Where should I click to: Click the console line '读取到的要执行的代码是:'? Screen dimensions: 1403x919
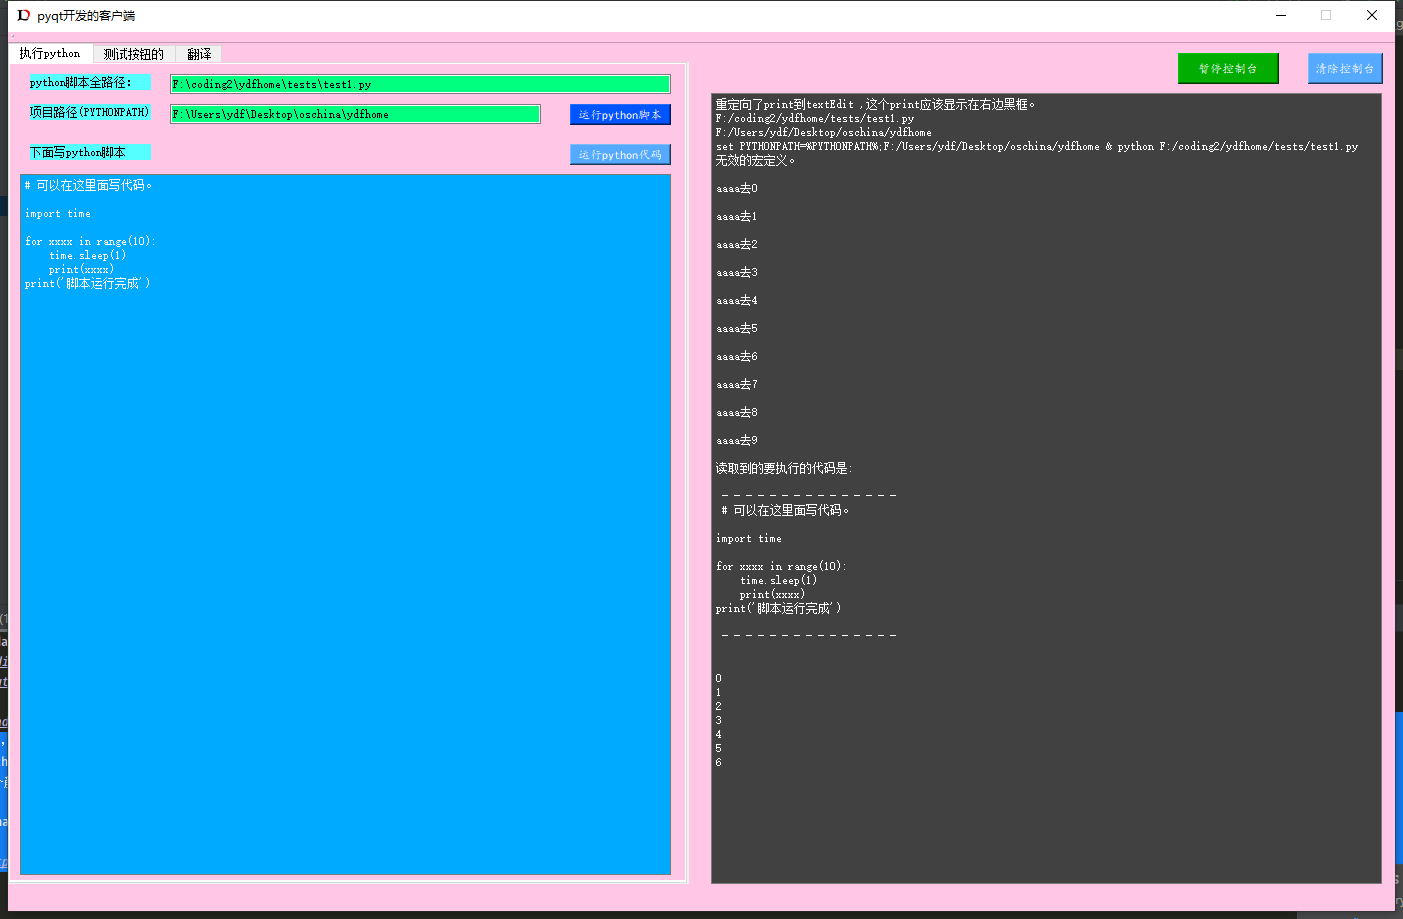click(x=784, y=468)
